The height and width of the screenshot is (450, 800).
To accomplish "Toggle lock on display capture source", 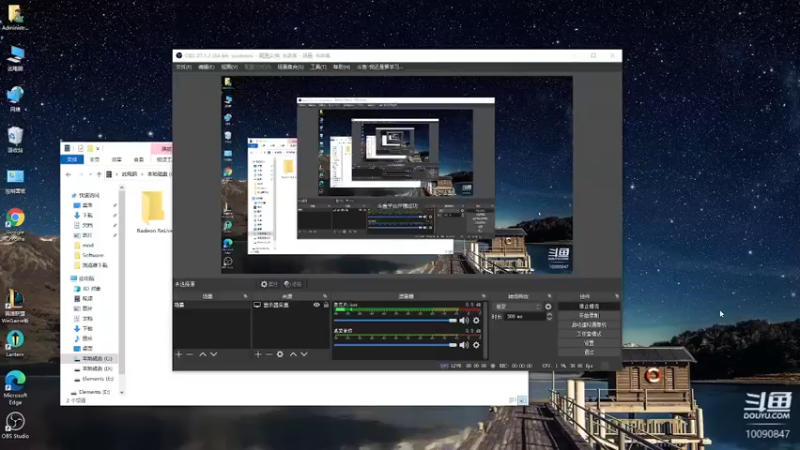I will pos(326,305).
